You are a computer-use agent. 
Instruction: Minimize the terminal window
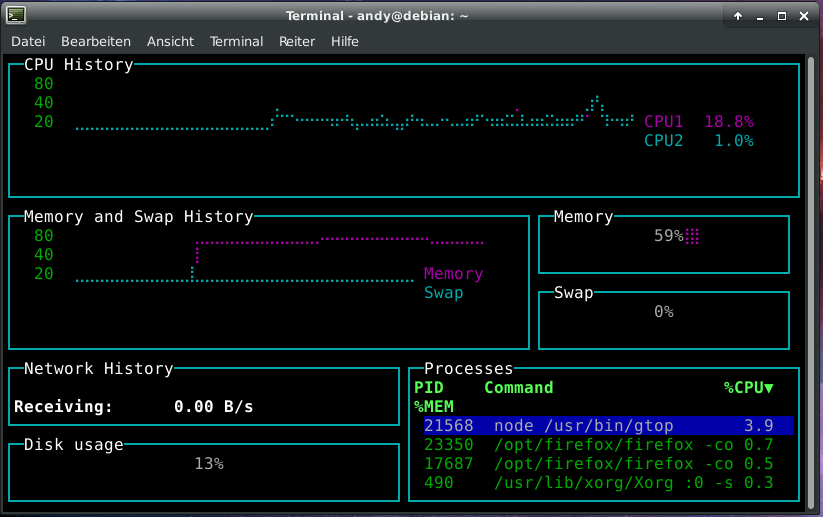click(x=760, y=16)
